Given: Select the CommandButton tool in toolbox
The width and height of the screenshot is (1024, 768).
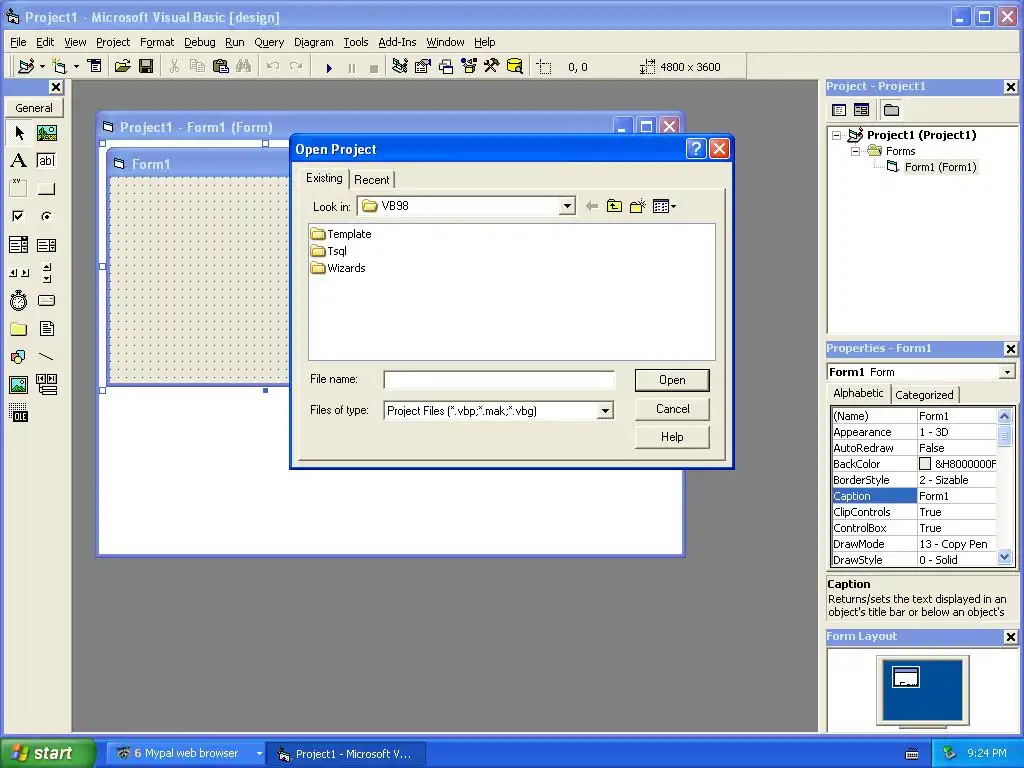Looking at the screenshot, I should coord(46,189).
